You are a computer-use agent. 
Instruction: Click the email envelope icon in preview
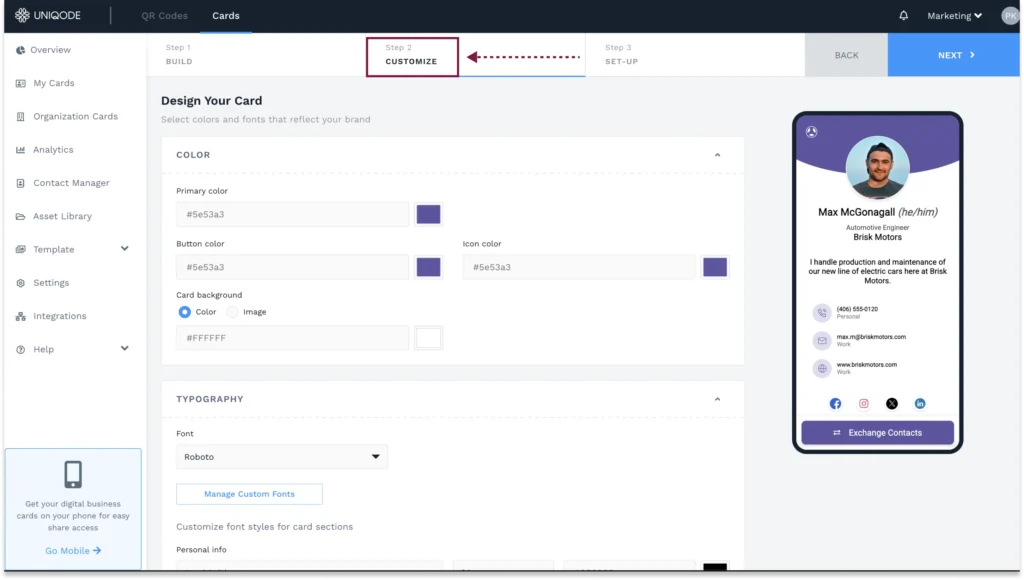[822, 340]
